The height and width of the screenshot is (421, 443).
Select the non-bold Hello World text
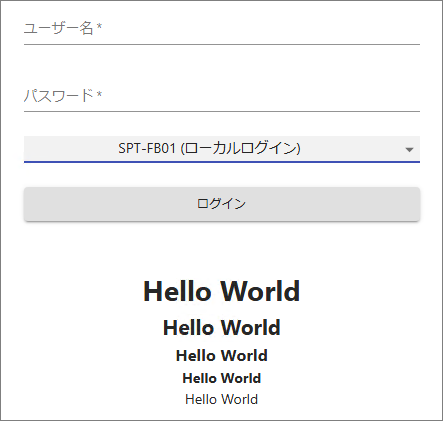[x=222, y=399]
